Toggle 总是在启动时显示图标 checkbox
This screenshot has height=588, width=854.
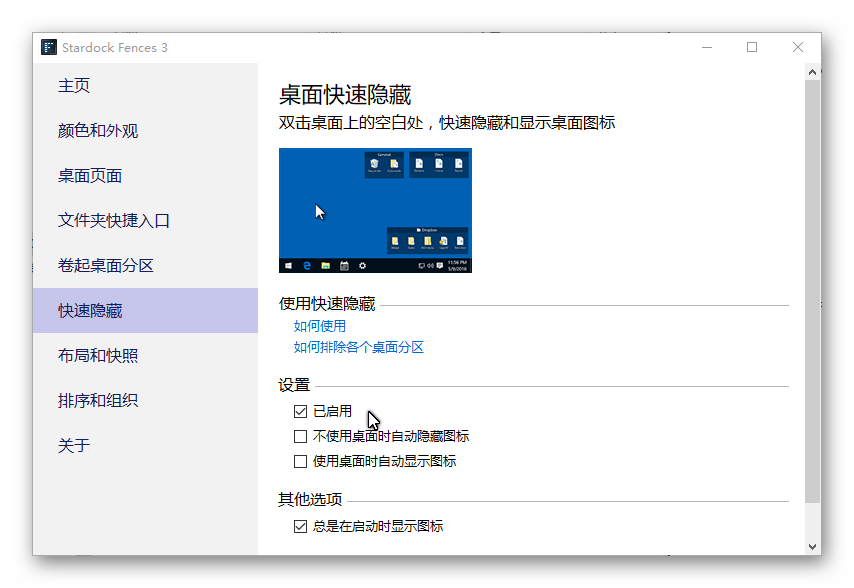(x=300, y=526)
